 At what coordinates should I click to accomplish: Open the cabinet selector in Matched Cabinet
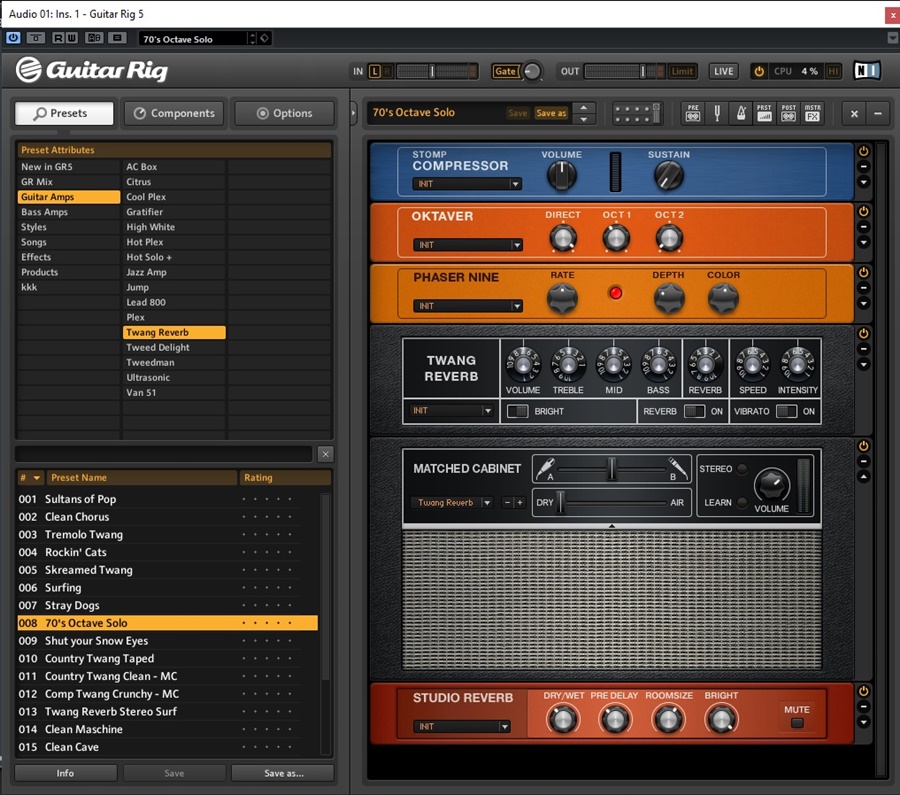(451, 503)
